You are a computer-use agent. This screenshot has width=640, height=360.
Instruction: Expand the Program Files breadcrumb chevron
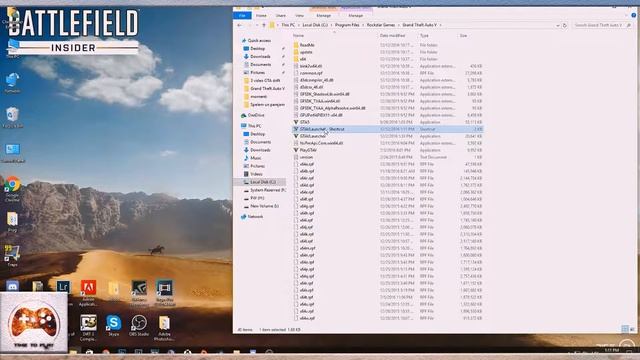tap(363, 25)
